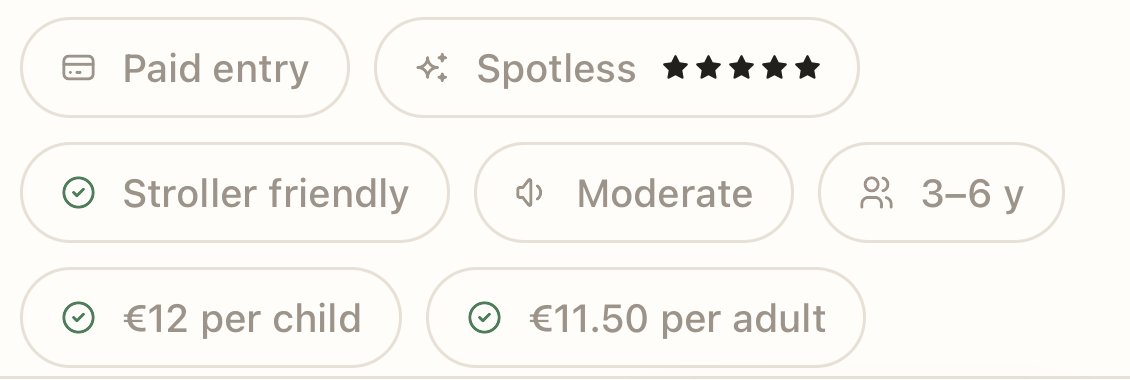Screen dimensions: 1130x380
Task: Click the speaker icon beside Moderate
Action: click(530, 193)
